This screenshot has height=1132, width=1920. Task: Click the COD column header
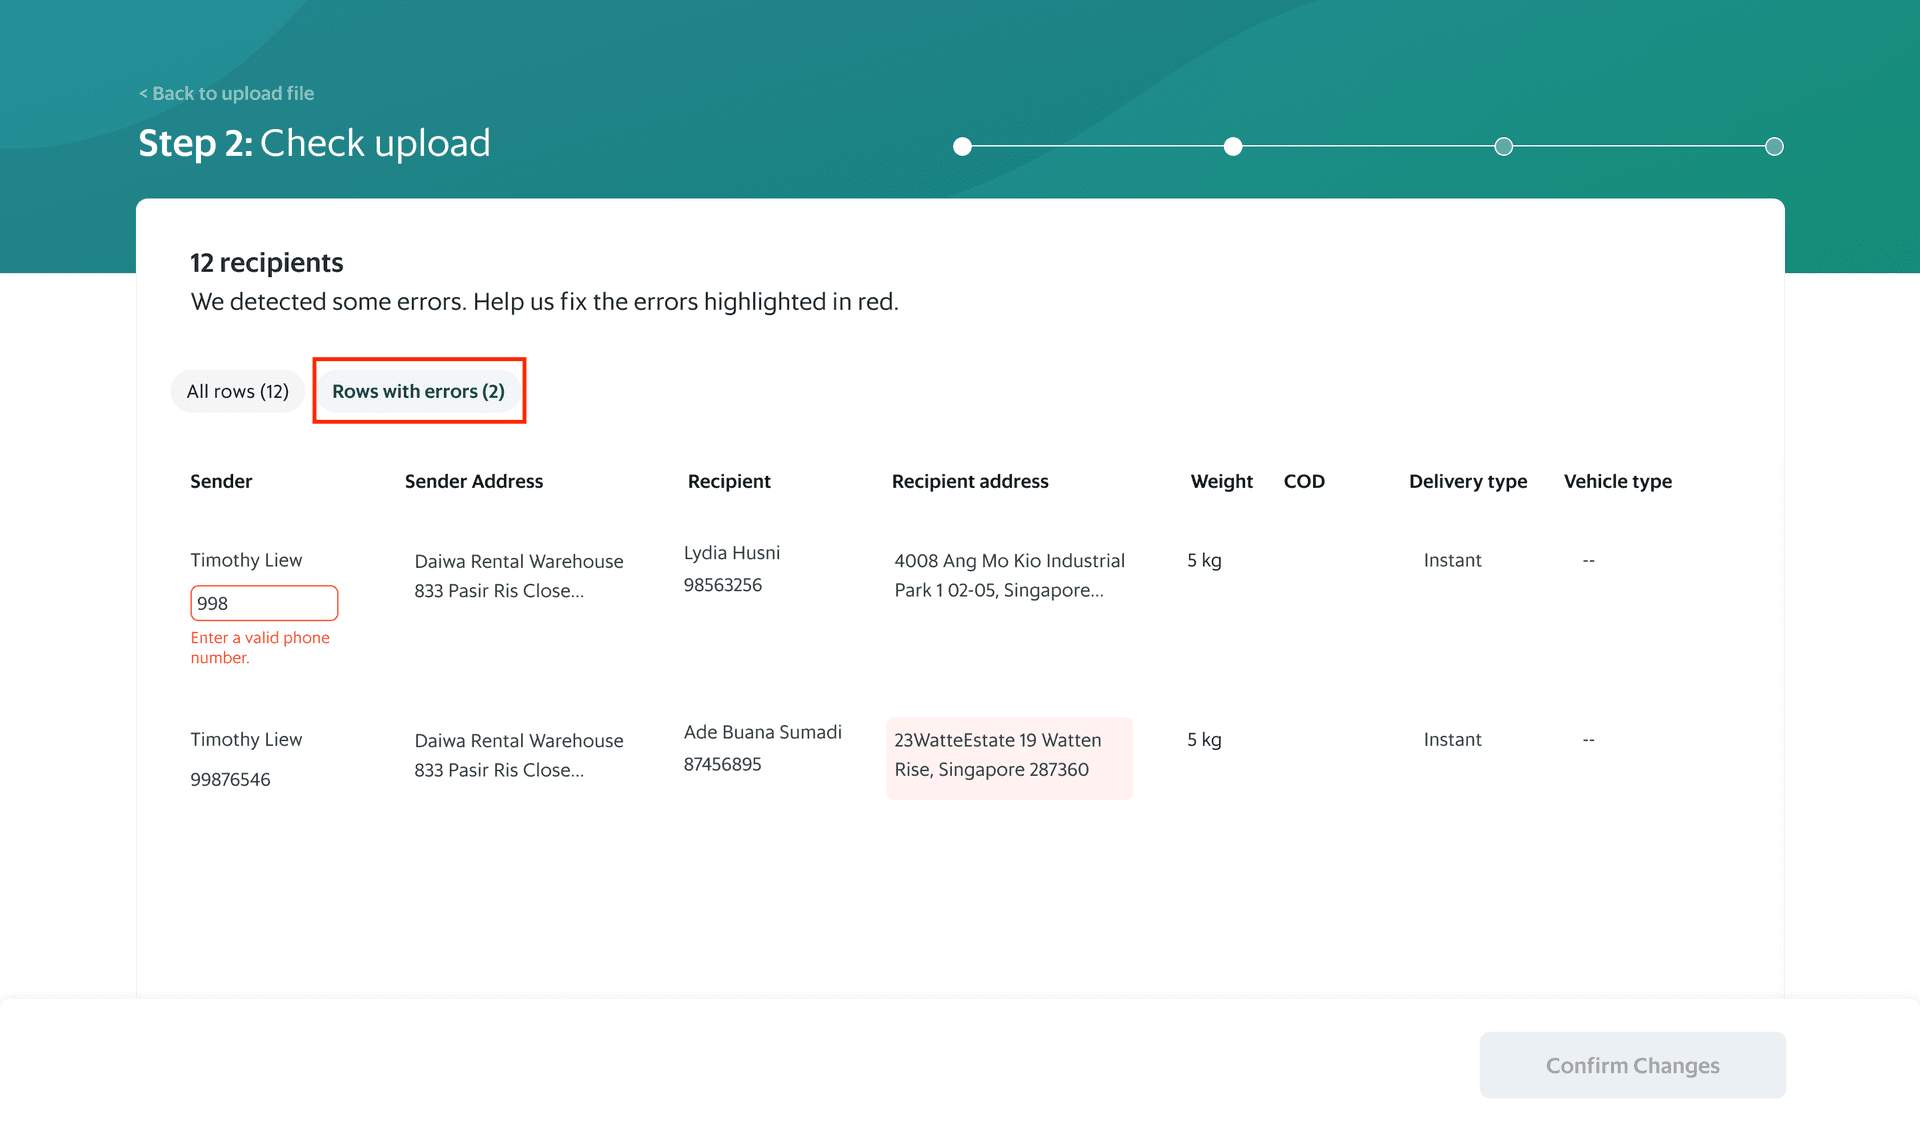click(x=1304, y=481)
